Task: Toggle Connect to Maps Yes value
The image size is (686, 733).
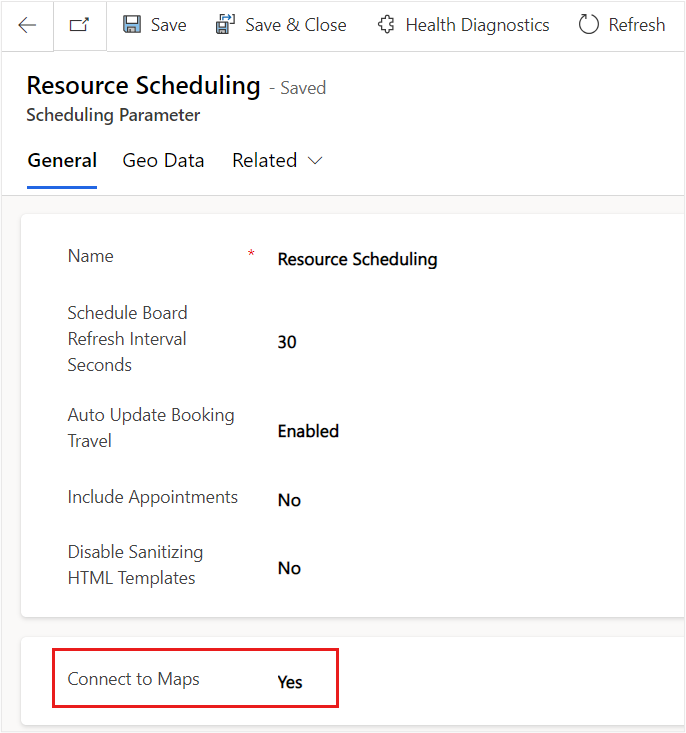Action: coord(290,682)
